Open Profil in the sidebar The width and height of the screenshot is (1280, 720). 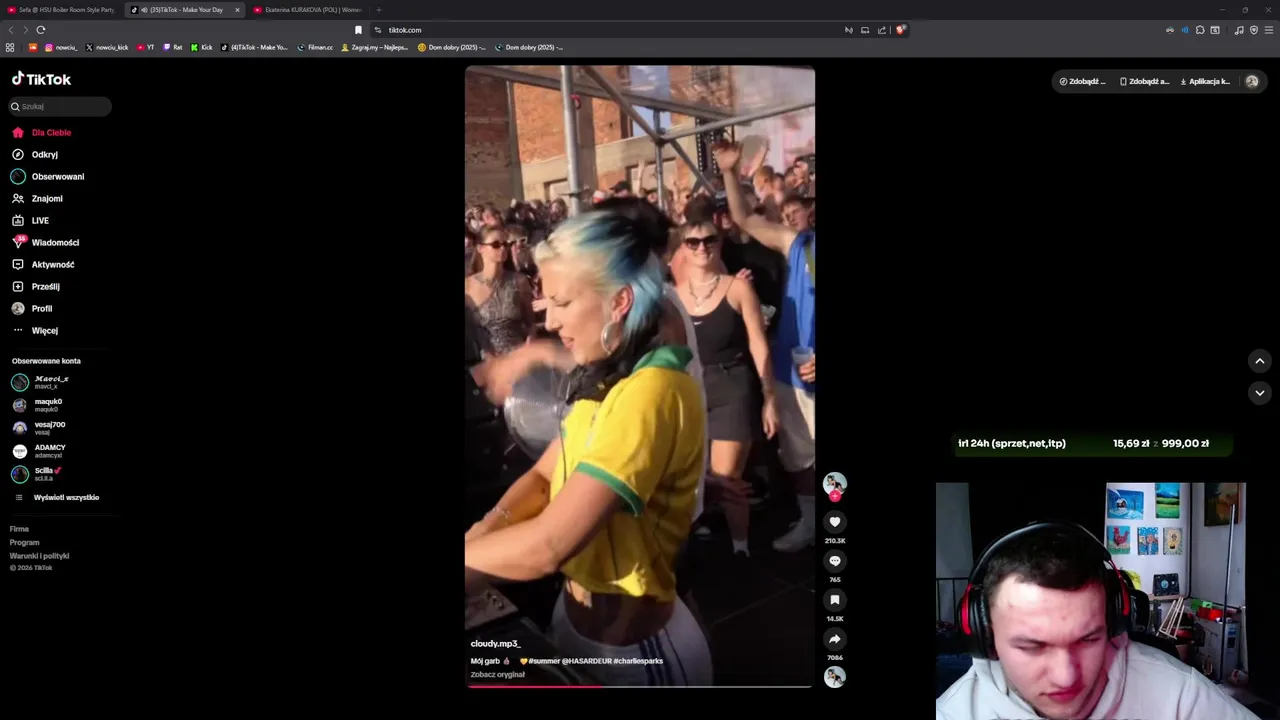pos(32,308)
